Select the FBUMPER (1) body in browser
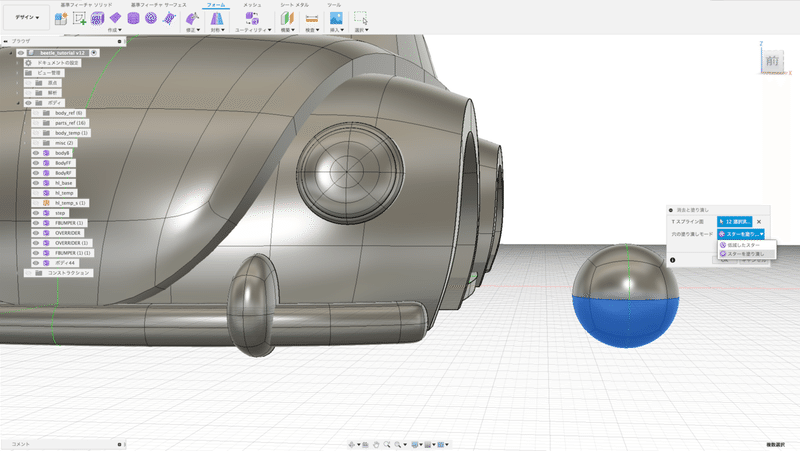The image size is (800, 451). tap(70, 222)
